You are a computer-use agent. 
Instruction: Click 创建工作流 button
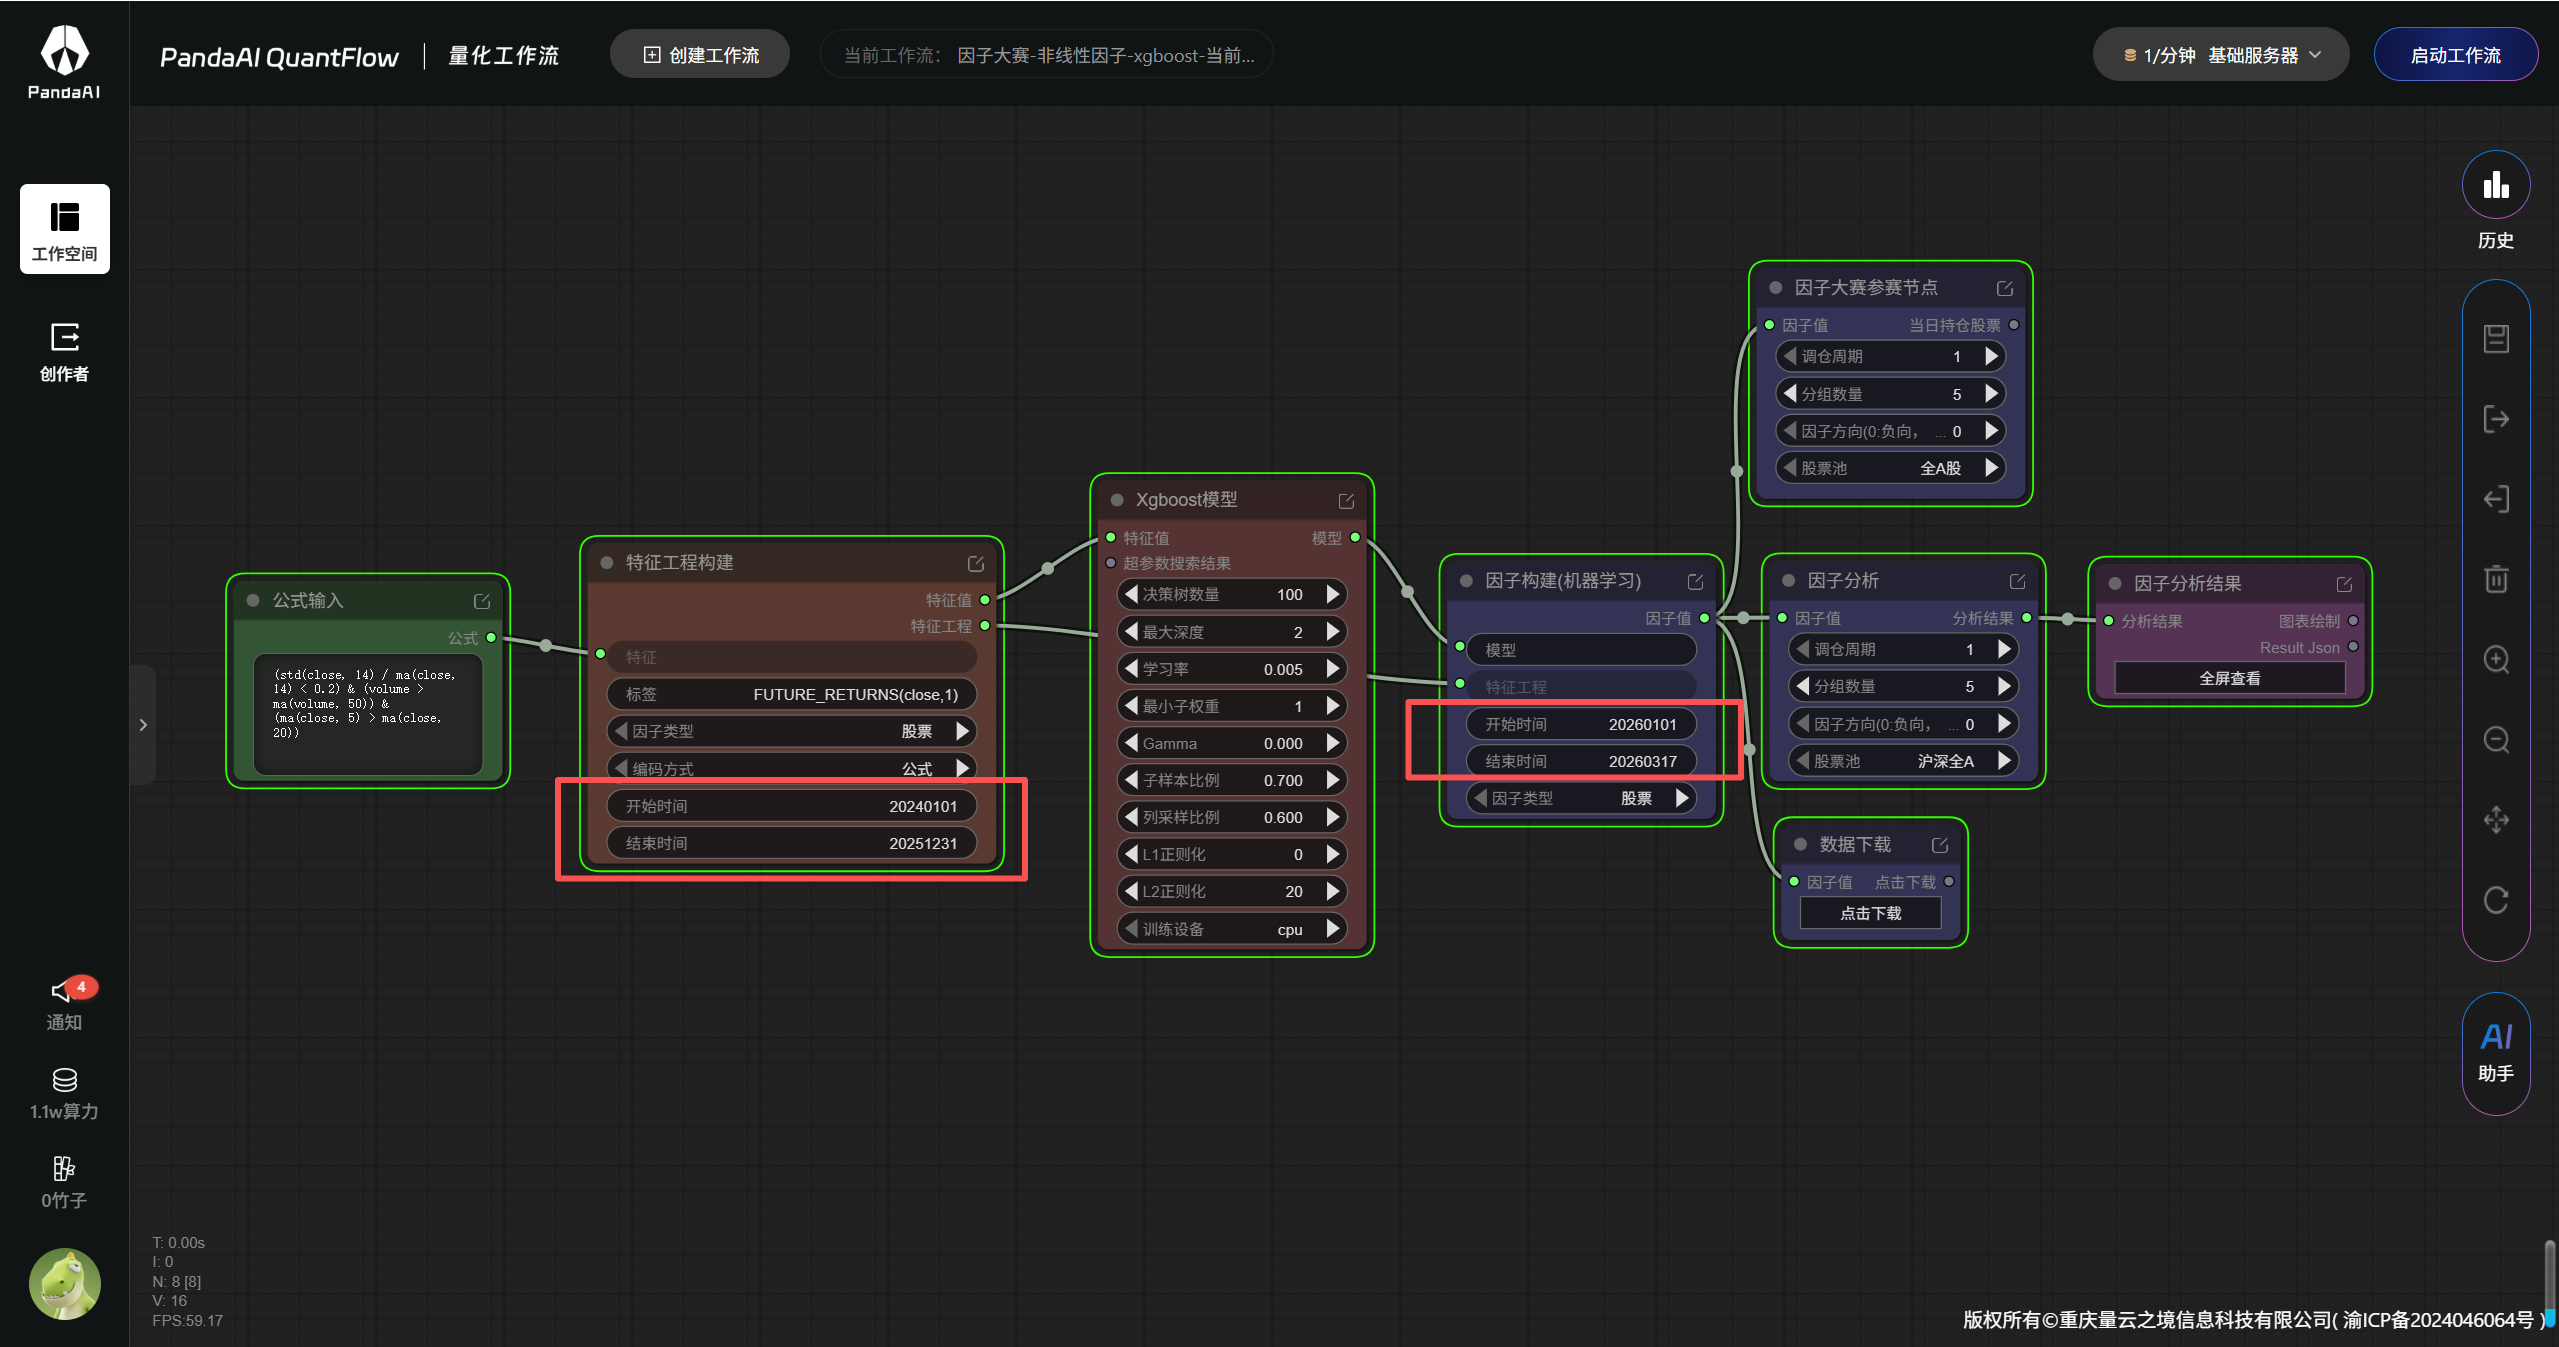point(700,55)
